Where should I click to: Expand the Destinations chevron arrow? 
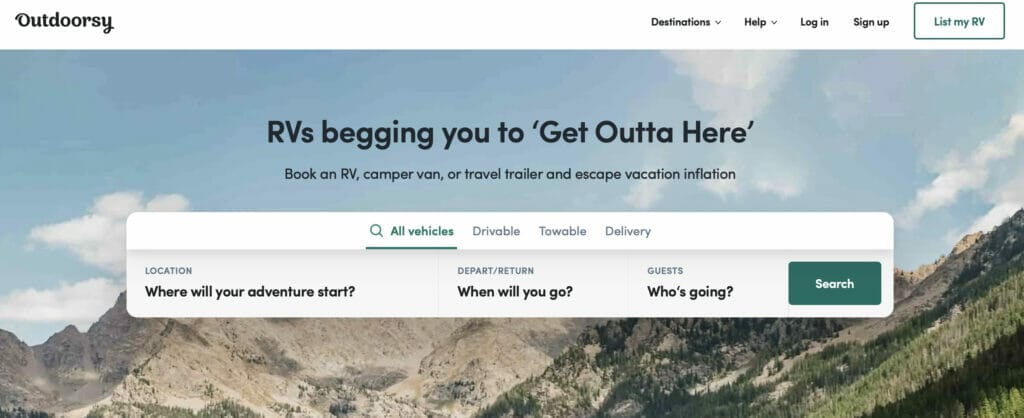click(x=718, y=22)
